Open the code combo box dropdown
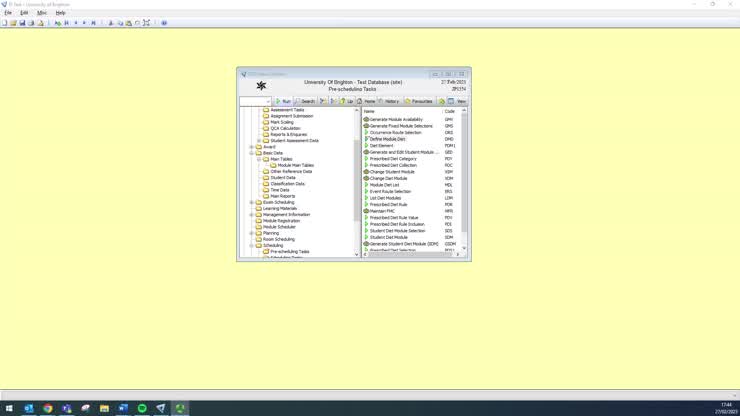Screen dimensions: 740x416 (x=268, y=102)
